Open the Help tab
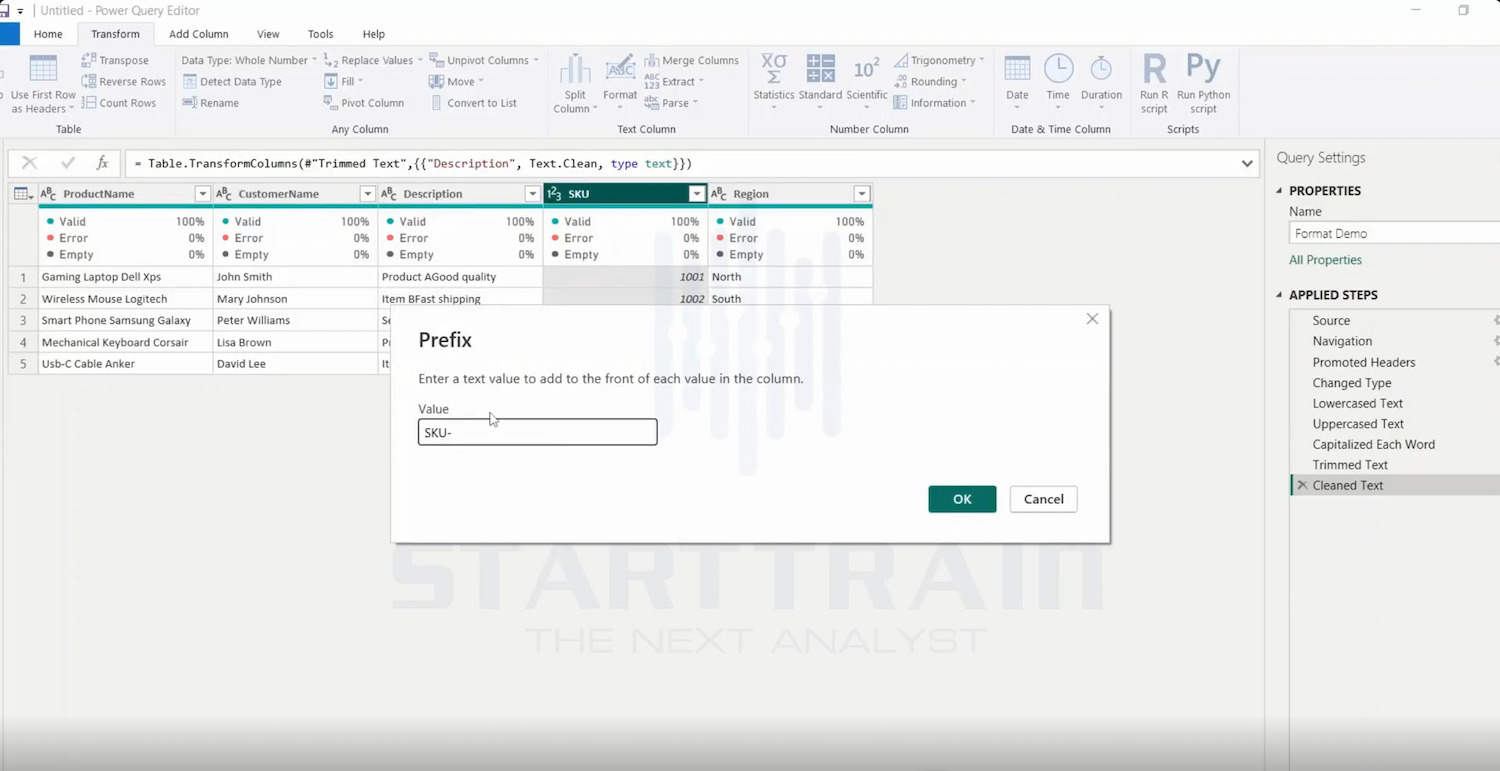 [x=374, y=34]
